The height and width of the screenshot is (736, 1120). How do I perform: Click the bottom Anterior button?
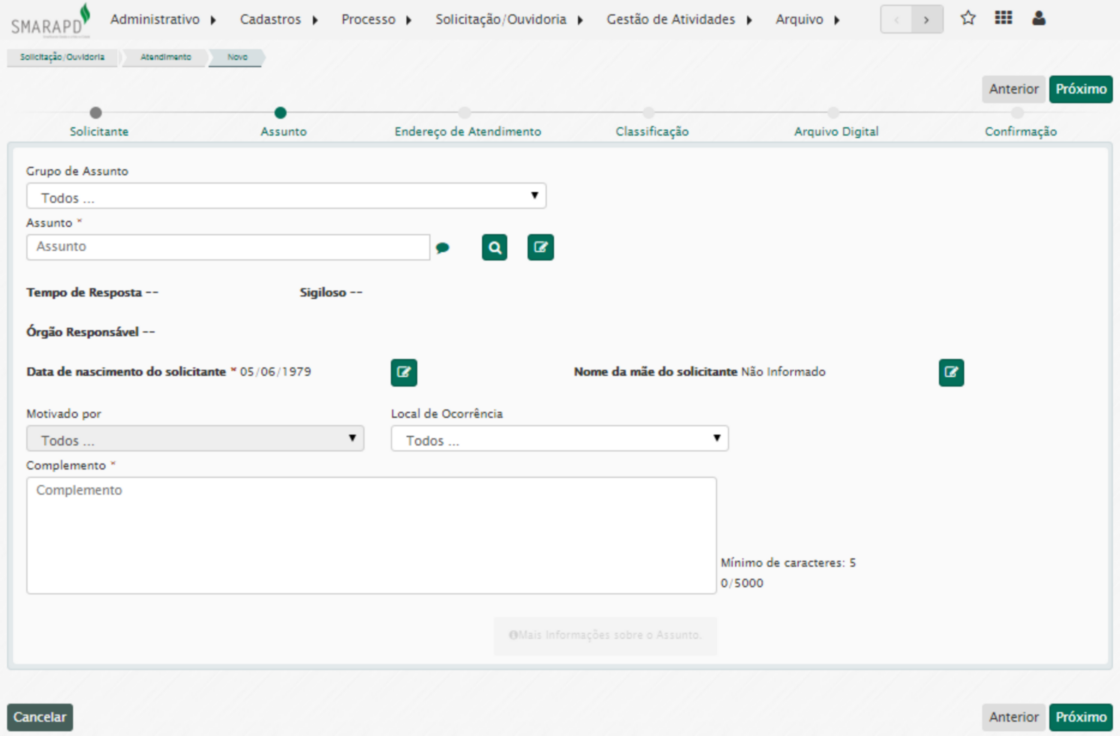coord(1014,717)
